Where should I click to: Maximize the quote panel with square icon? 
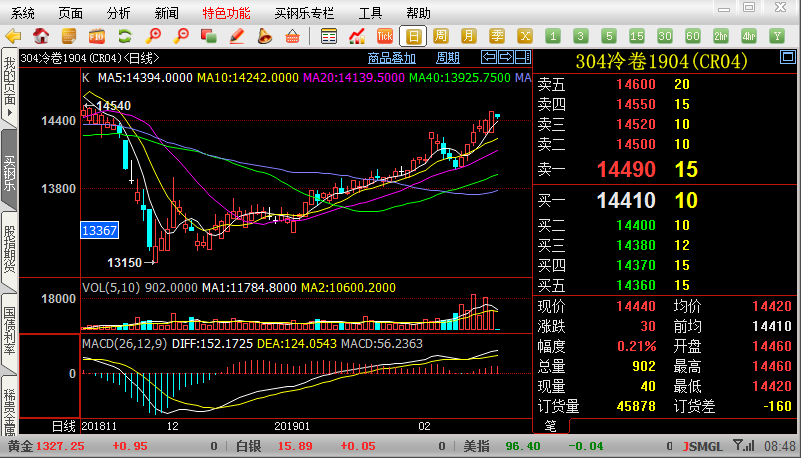coord(521,57)
